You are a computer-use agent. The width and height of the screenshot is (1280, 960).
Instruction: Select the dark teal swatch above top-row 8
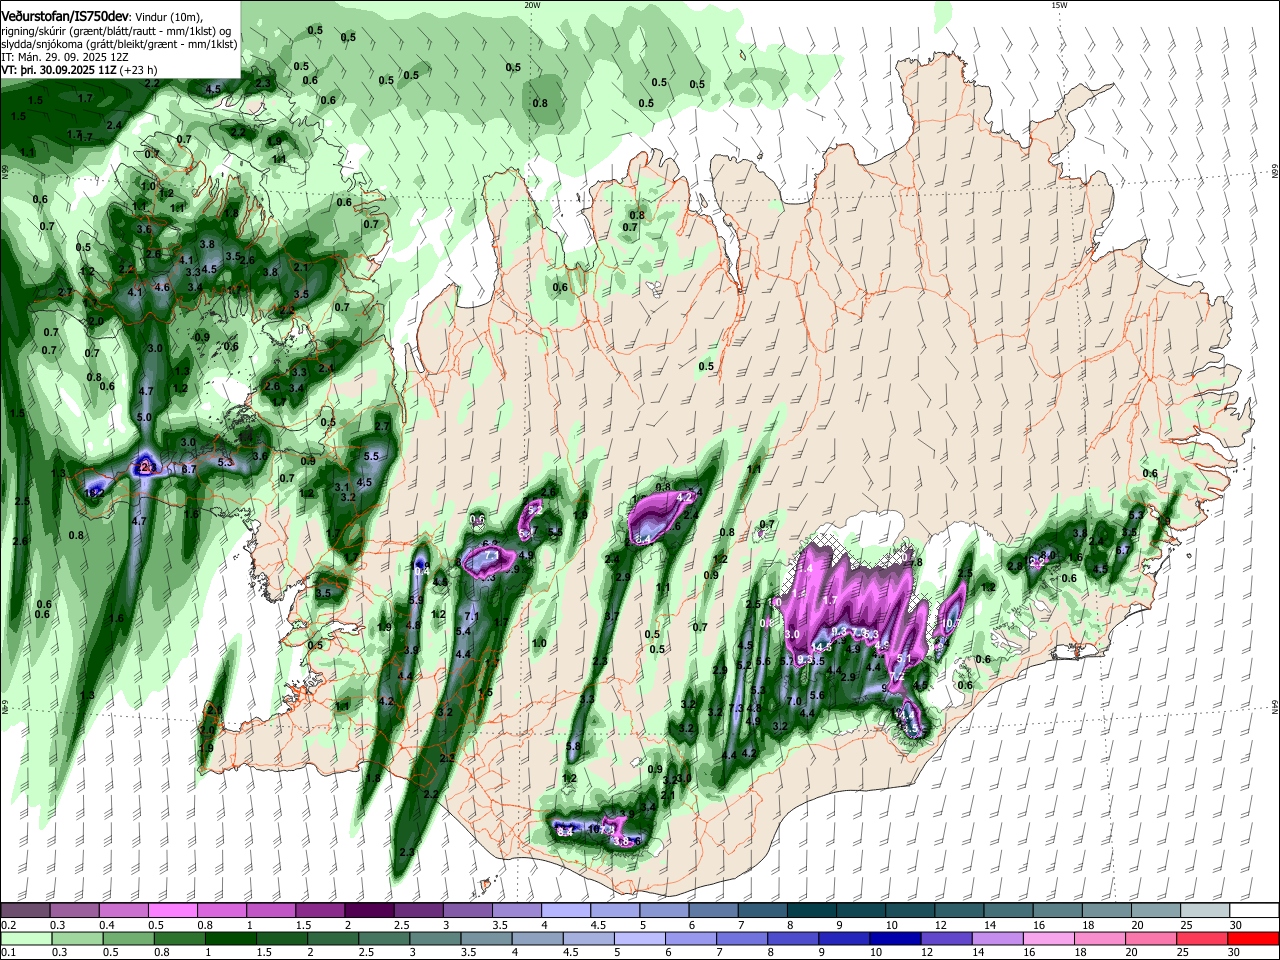(813, 910)
